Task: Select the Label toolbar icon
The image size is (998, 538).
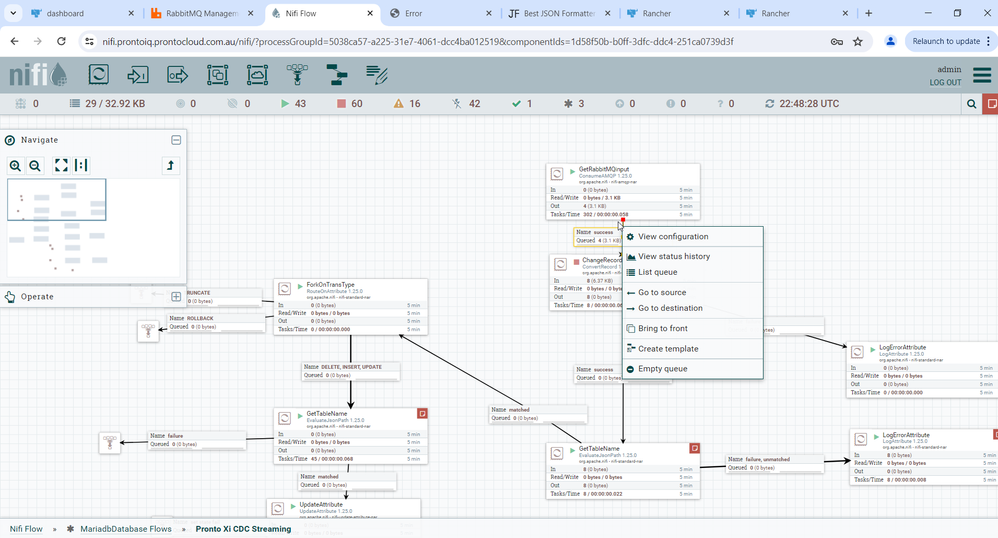Action: click(x=377, y=74)
